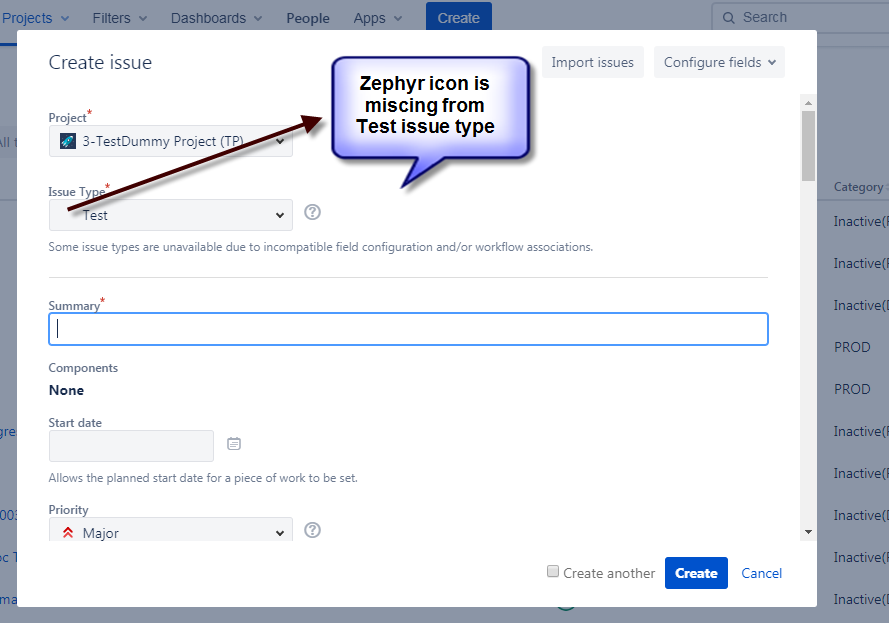
Task: Click the Search field in the header
Action: [x=801, y=18]
